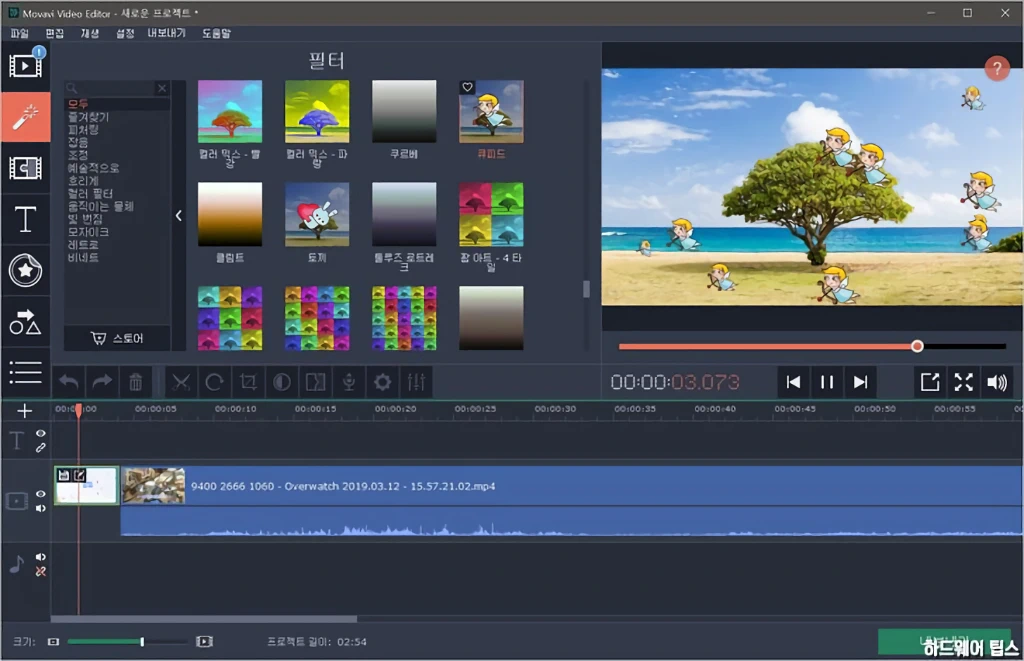Open the 스토어 store button
The width and height of the screenshot is (1024, 661).
(x=118, y=338)
